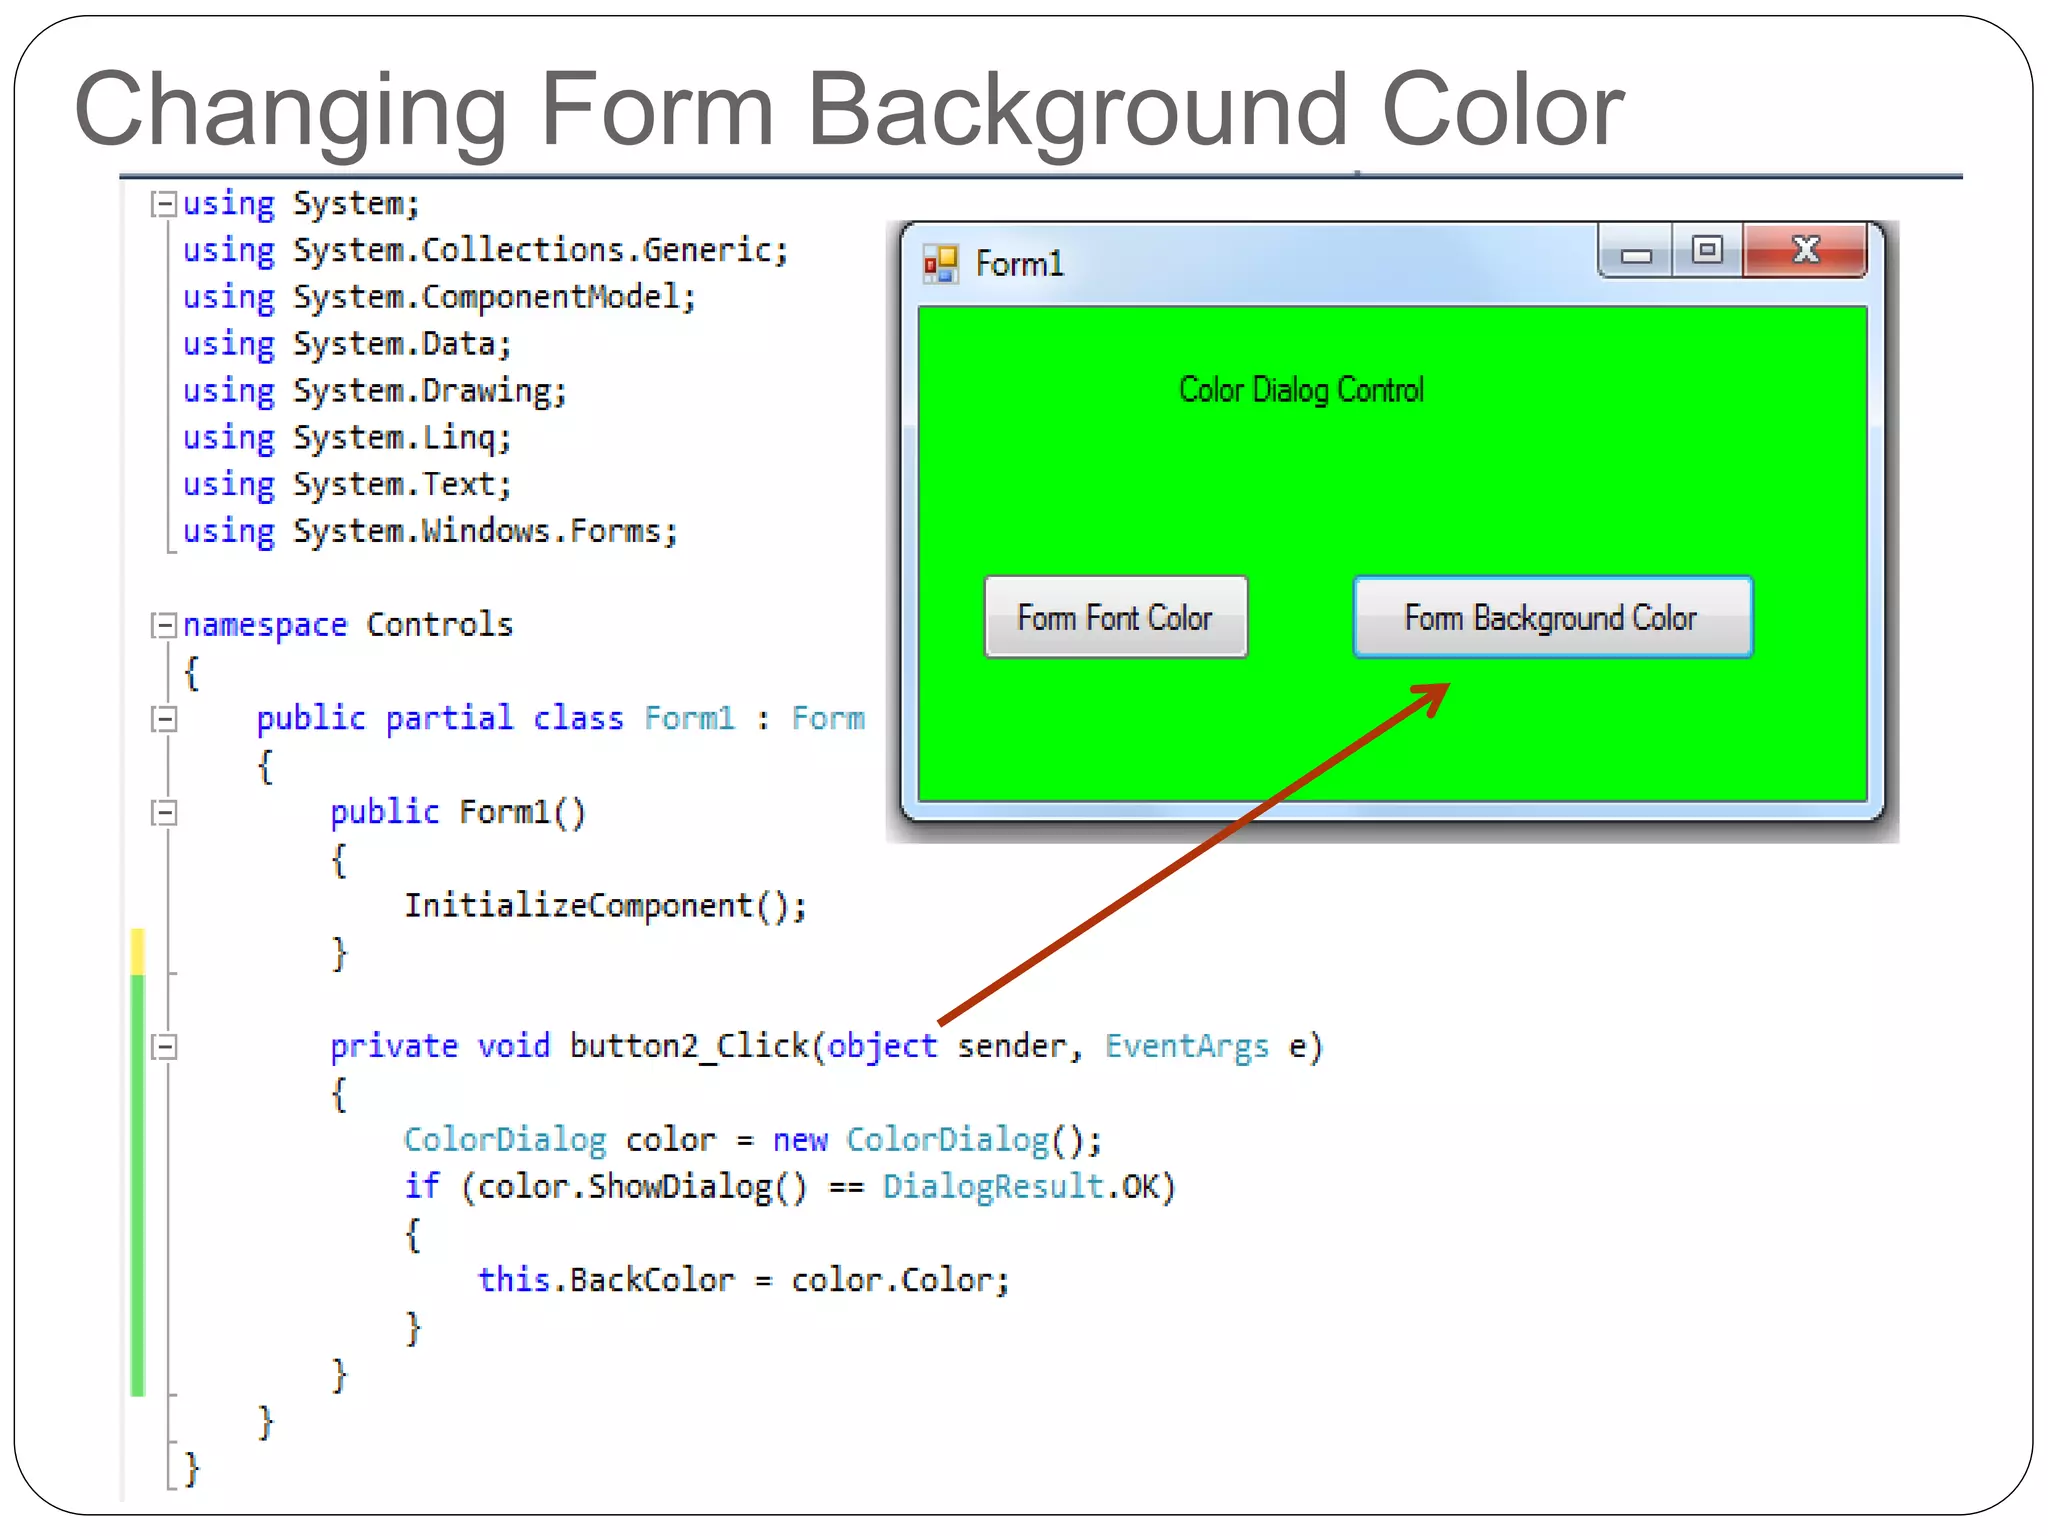Click the slide title Changing Form Background Color
Screen dimensions: 2048x1536
click(x=848, y=110)
